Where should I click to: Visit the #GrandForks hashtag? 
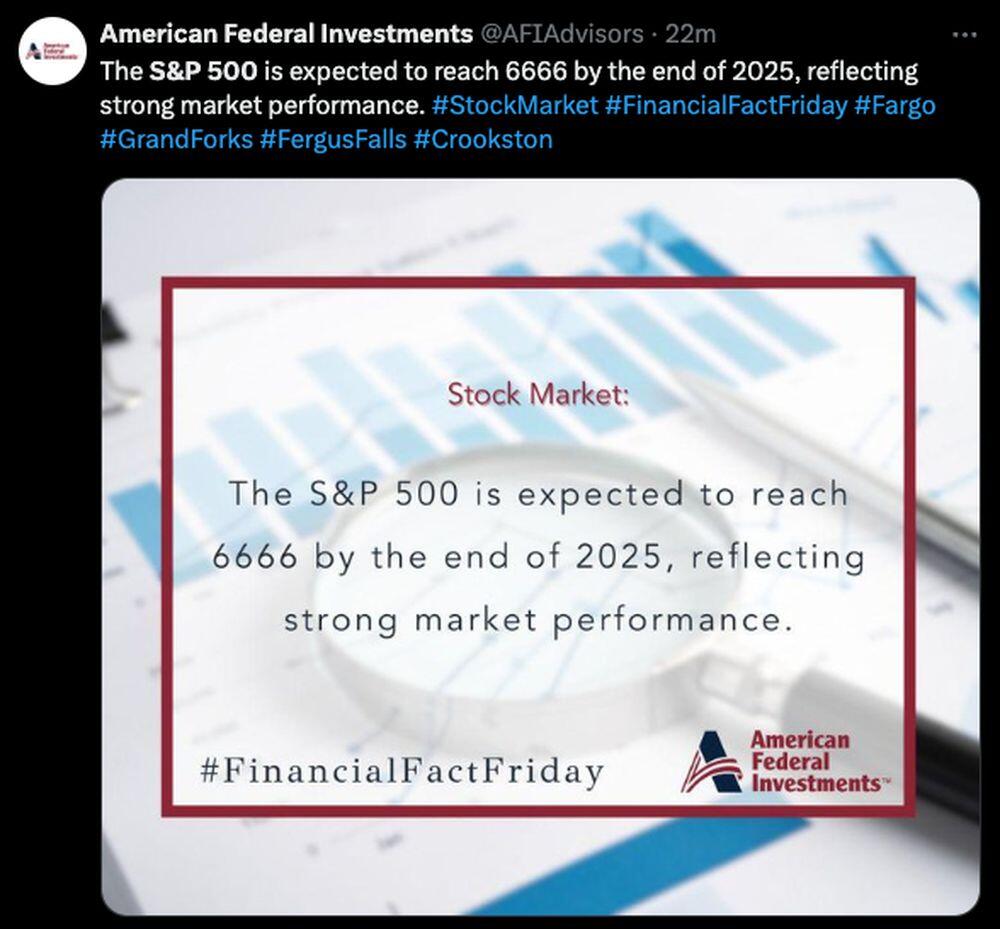[x=176, y=138]
